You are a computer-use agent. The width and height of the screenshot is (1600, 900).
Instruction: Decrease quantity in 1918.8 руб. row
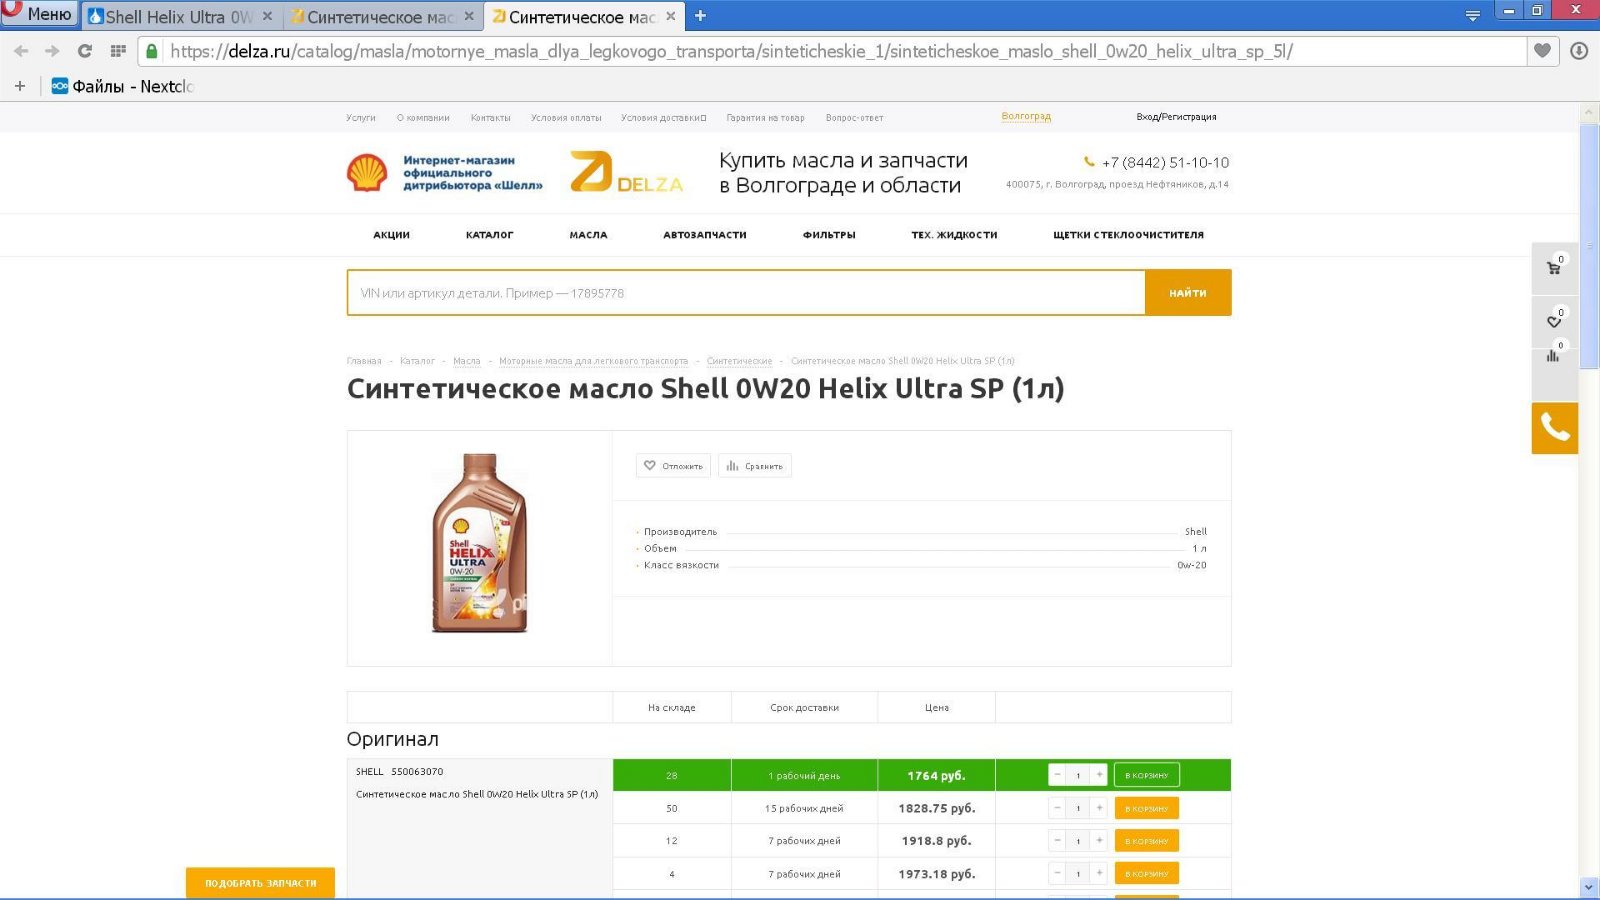(x=1057, y=841)
